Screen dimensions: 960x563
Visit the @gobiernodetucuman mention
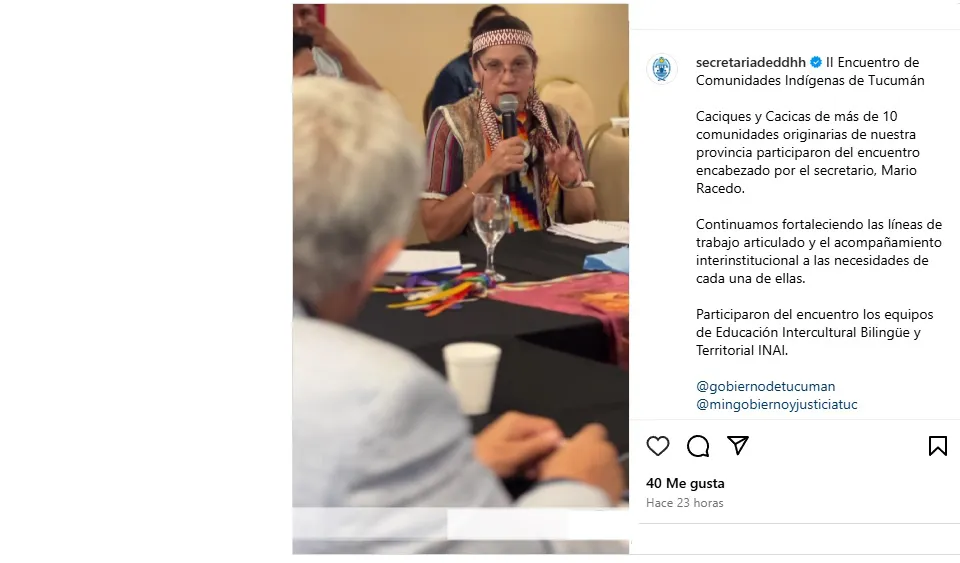click(765, 386)
